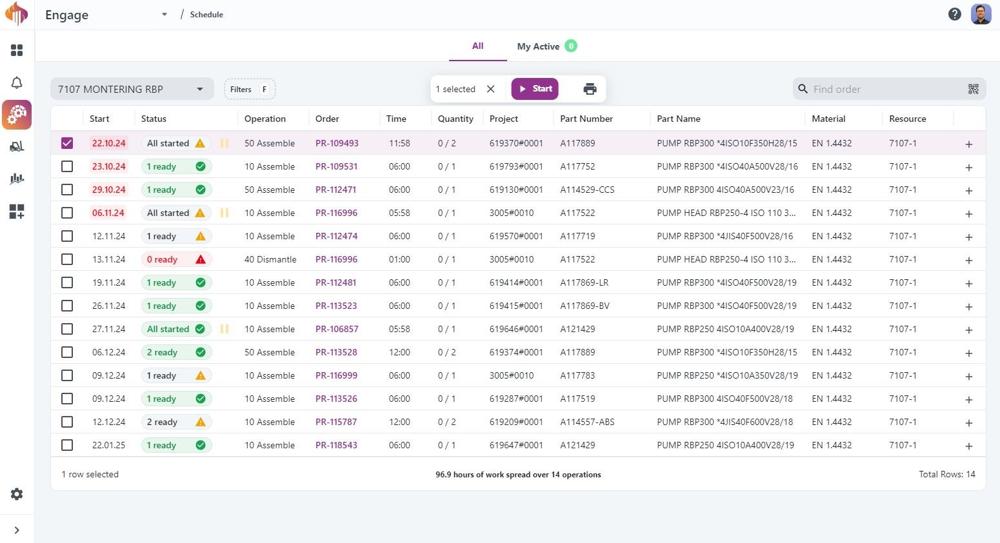Expand the Engage application dropdown

pos(164,15)
